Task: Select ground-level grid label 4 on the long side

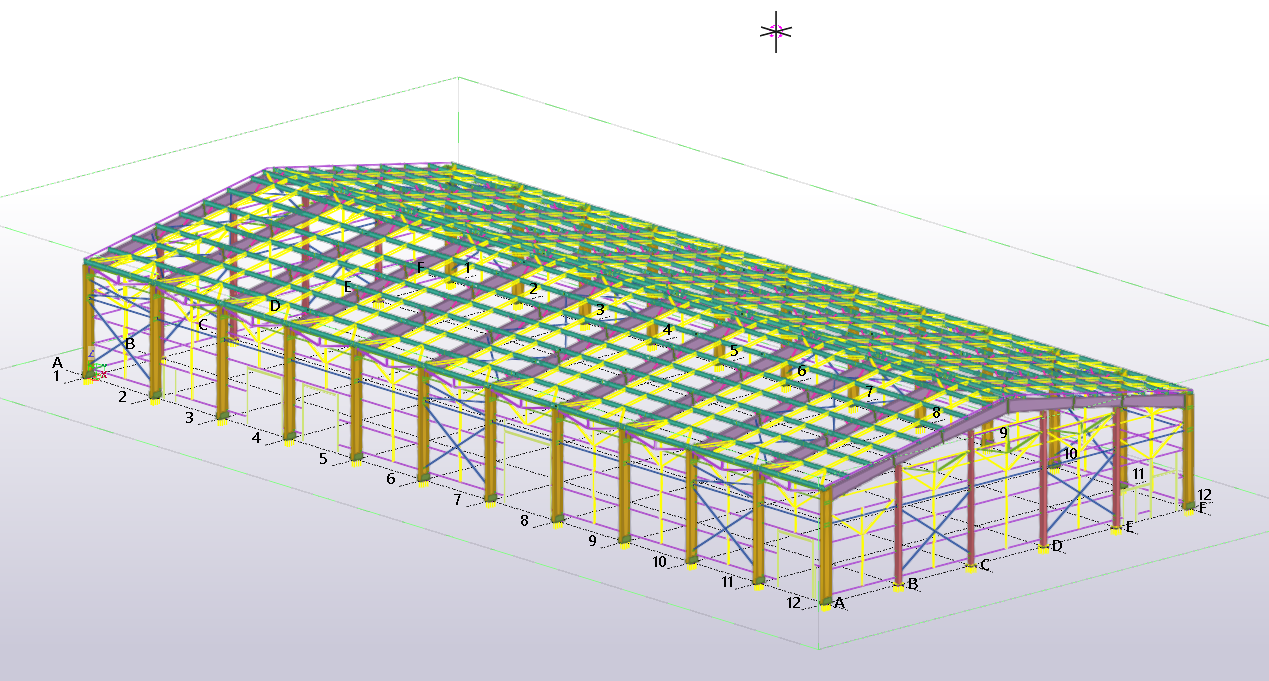Action: coord(256,438)
